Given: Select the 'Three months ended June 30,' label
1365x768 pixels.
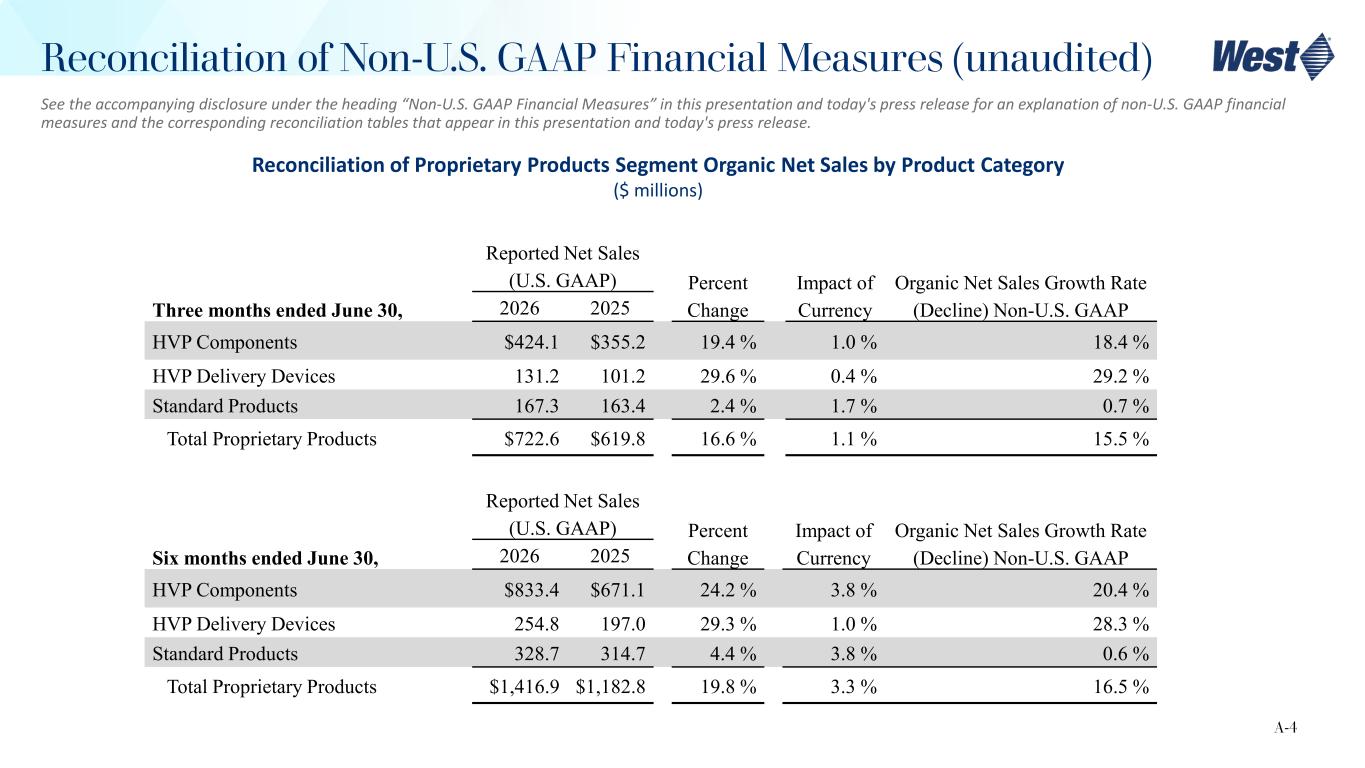Looking at the screenshot, I should [278, 310].
